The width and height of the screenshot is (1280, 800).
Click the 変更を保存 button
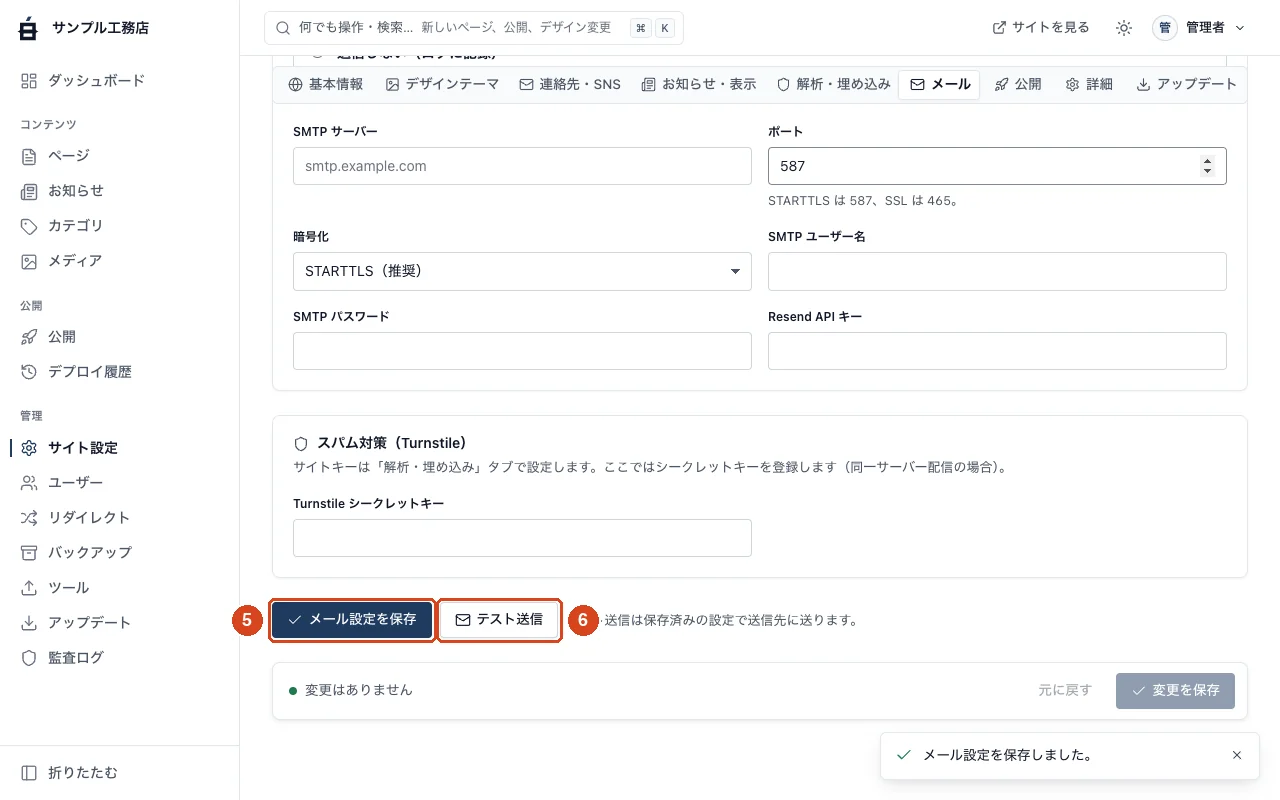coord(1175,690)
